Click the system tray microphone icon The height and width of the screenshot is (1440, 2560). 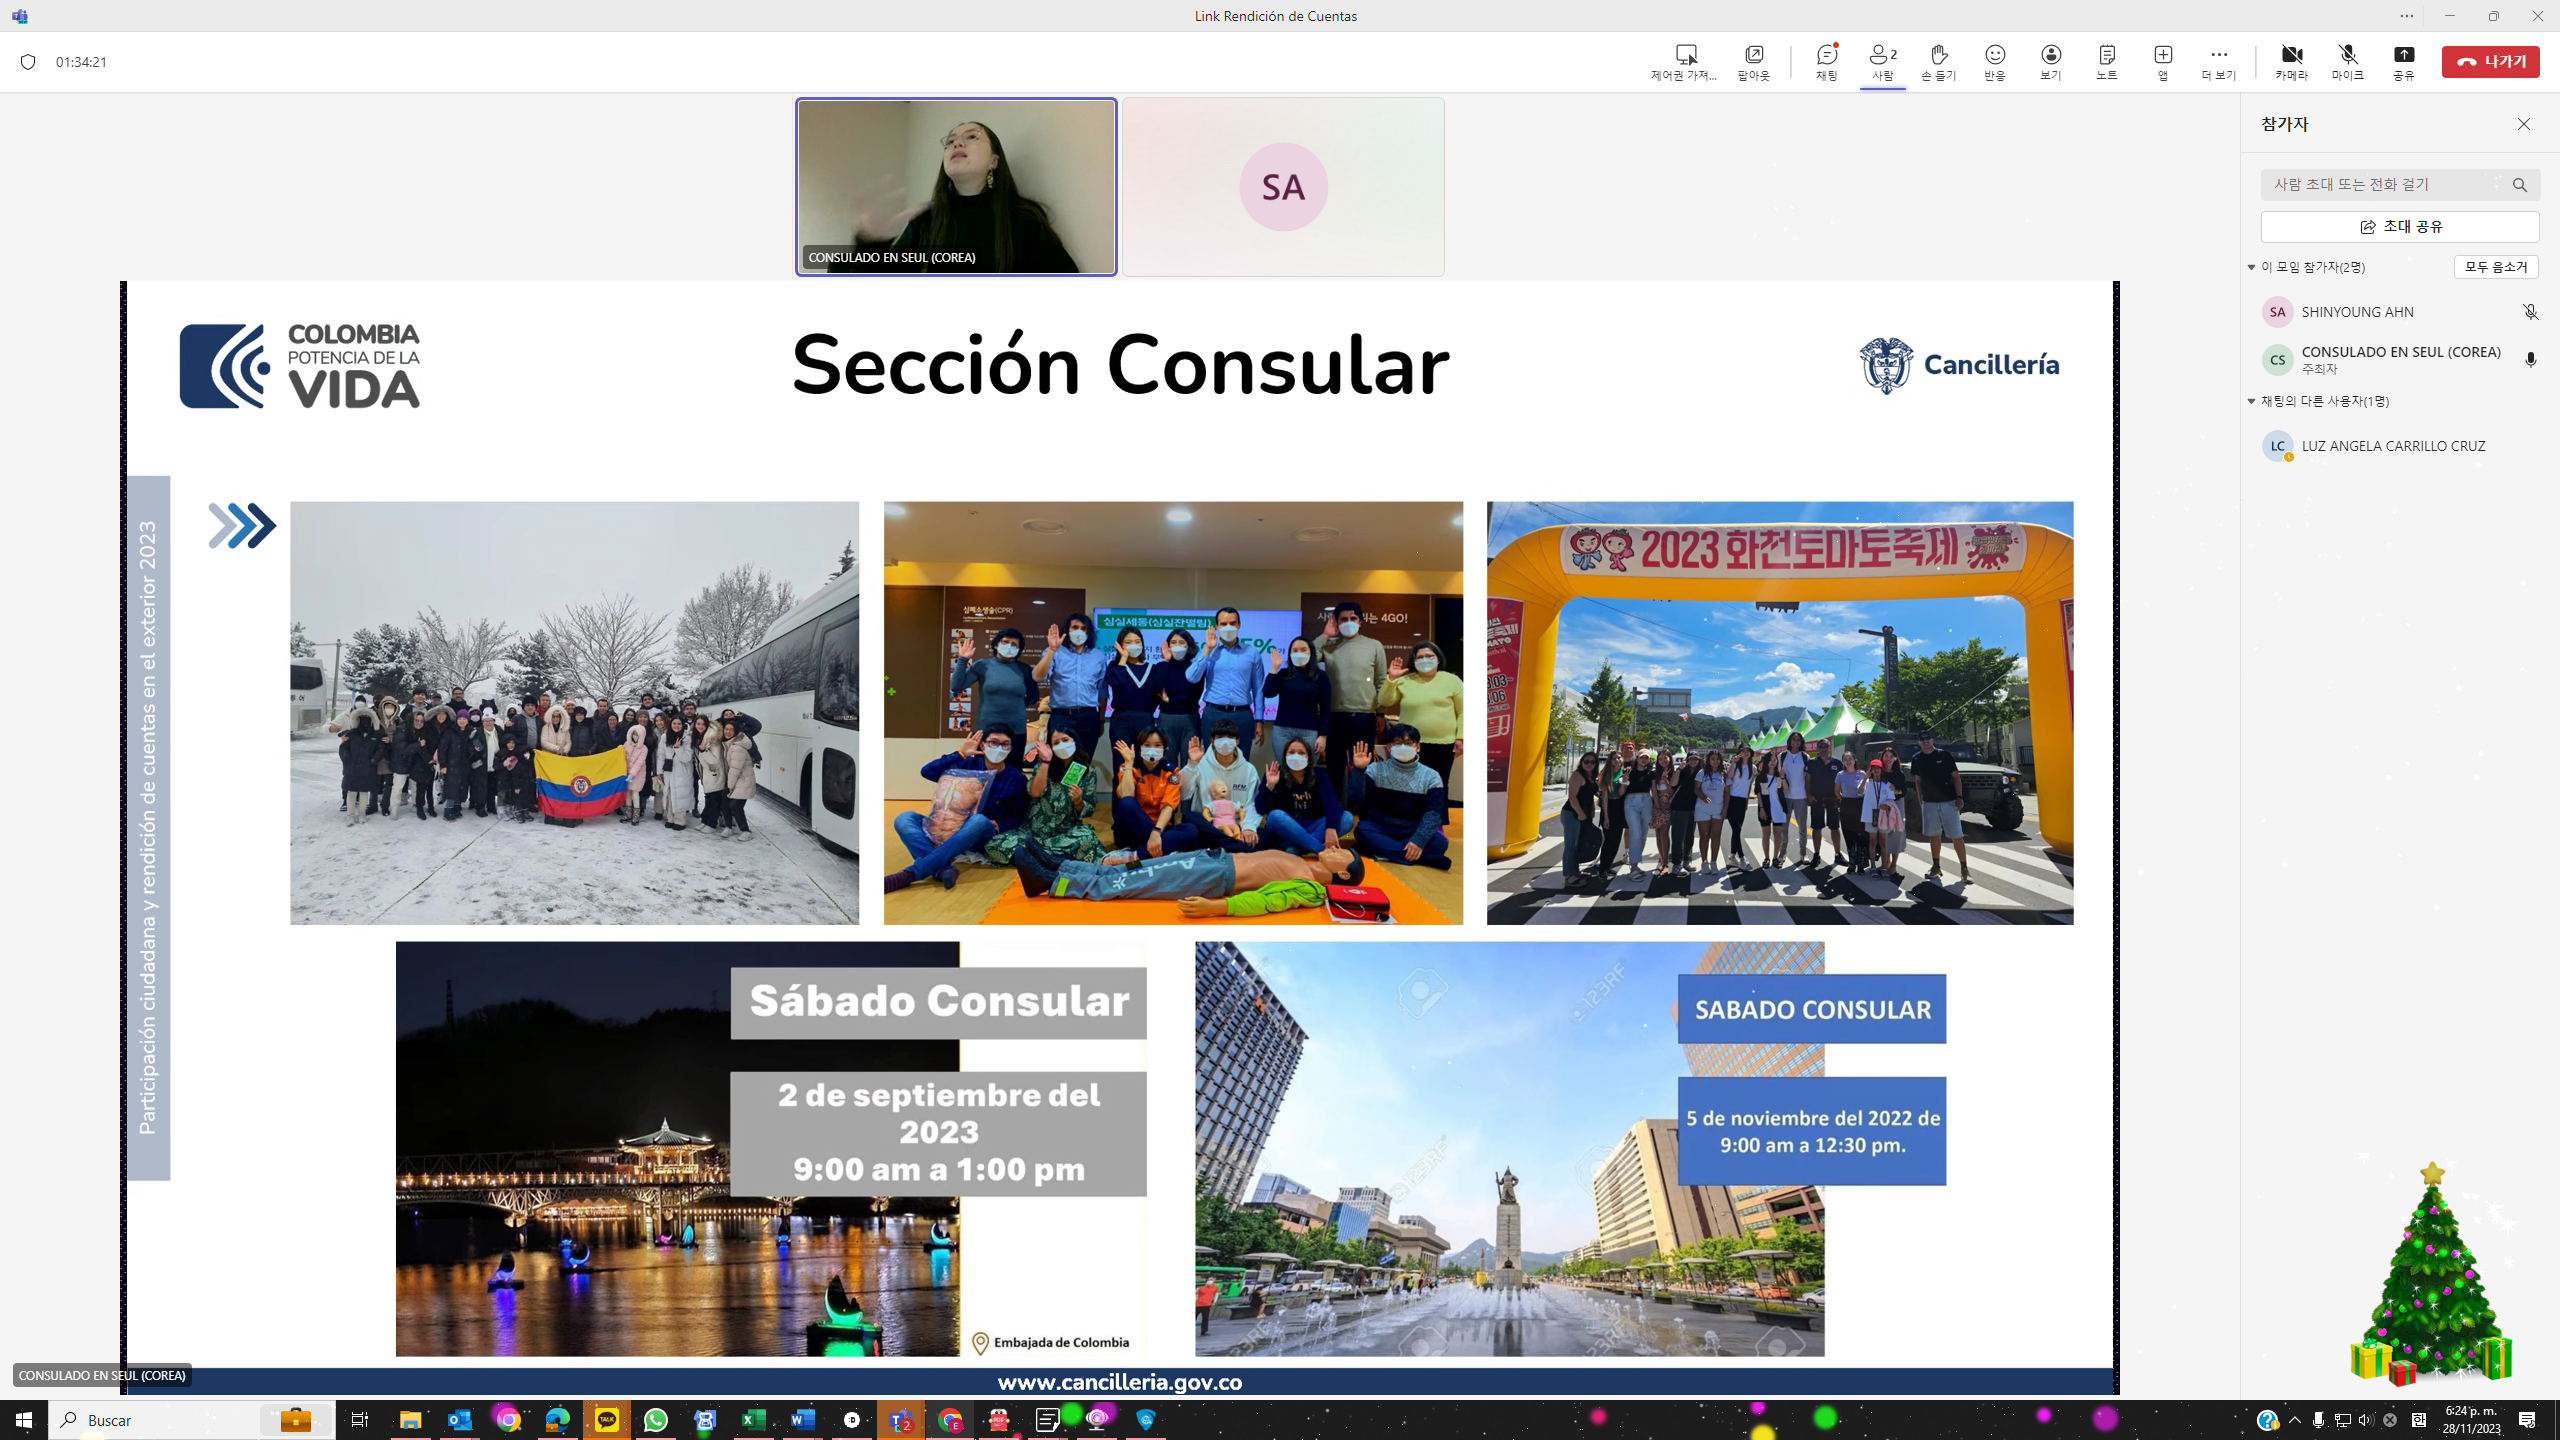2318,1420
